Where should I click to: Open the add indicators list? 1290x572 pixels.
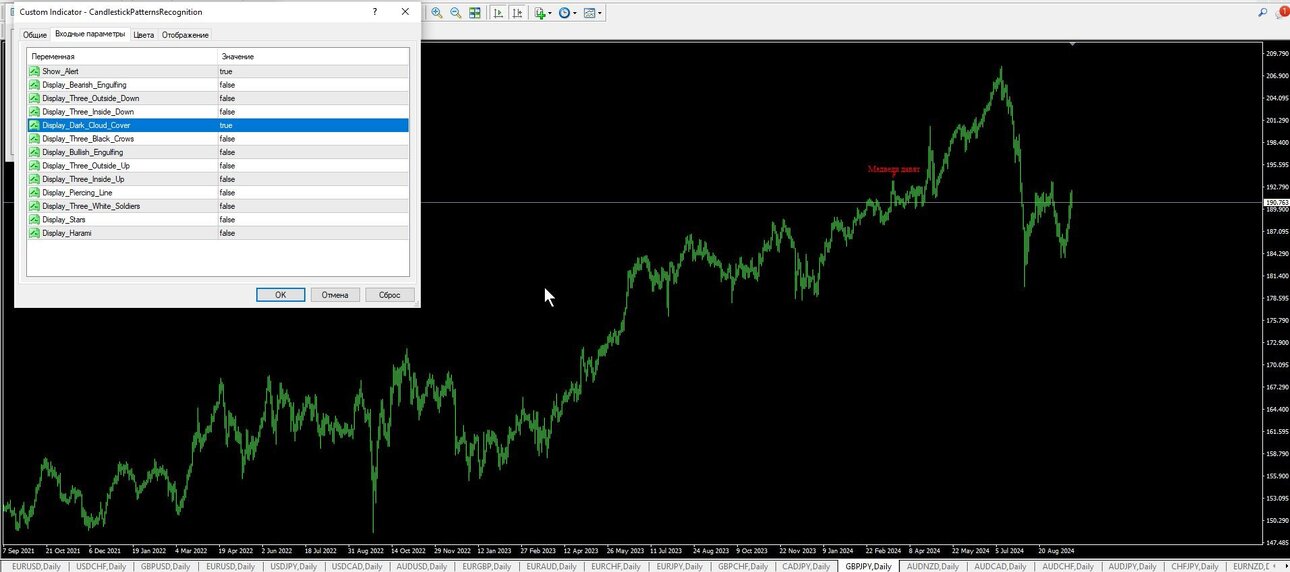click(540, 13)
